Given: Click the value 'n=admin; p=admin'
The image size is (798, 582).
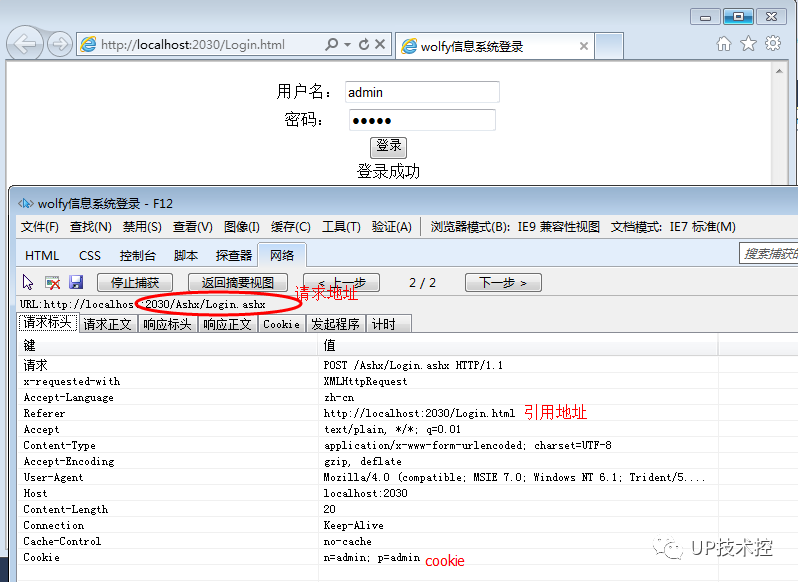Looking at the screenshot, I should point(372,558).
